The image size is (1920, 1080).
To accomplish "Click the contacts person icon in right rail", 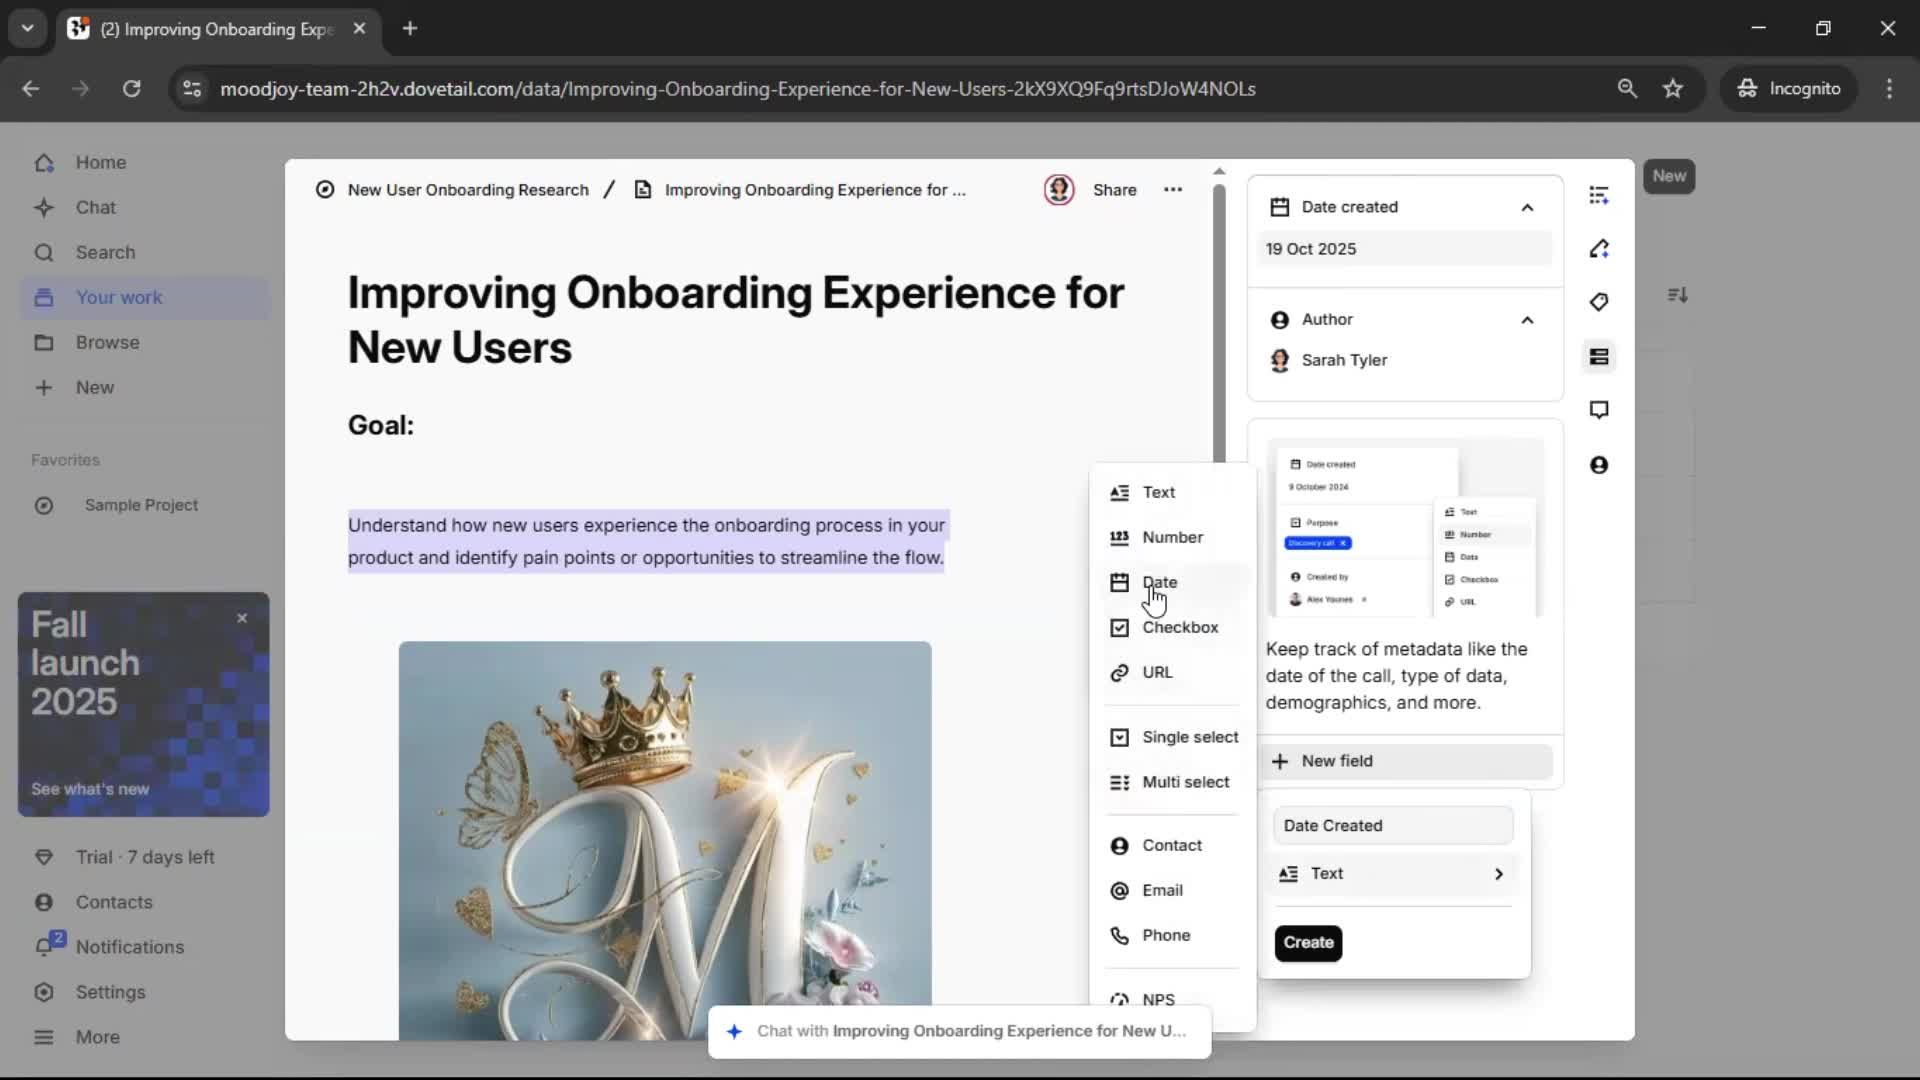I will tap(1599, 465).
